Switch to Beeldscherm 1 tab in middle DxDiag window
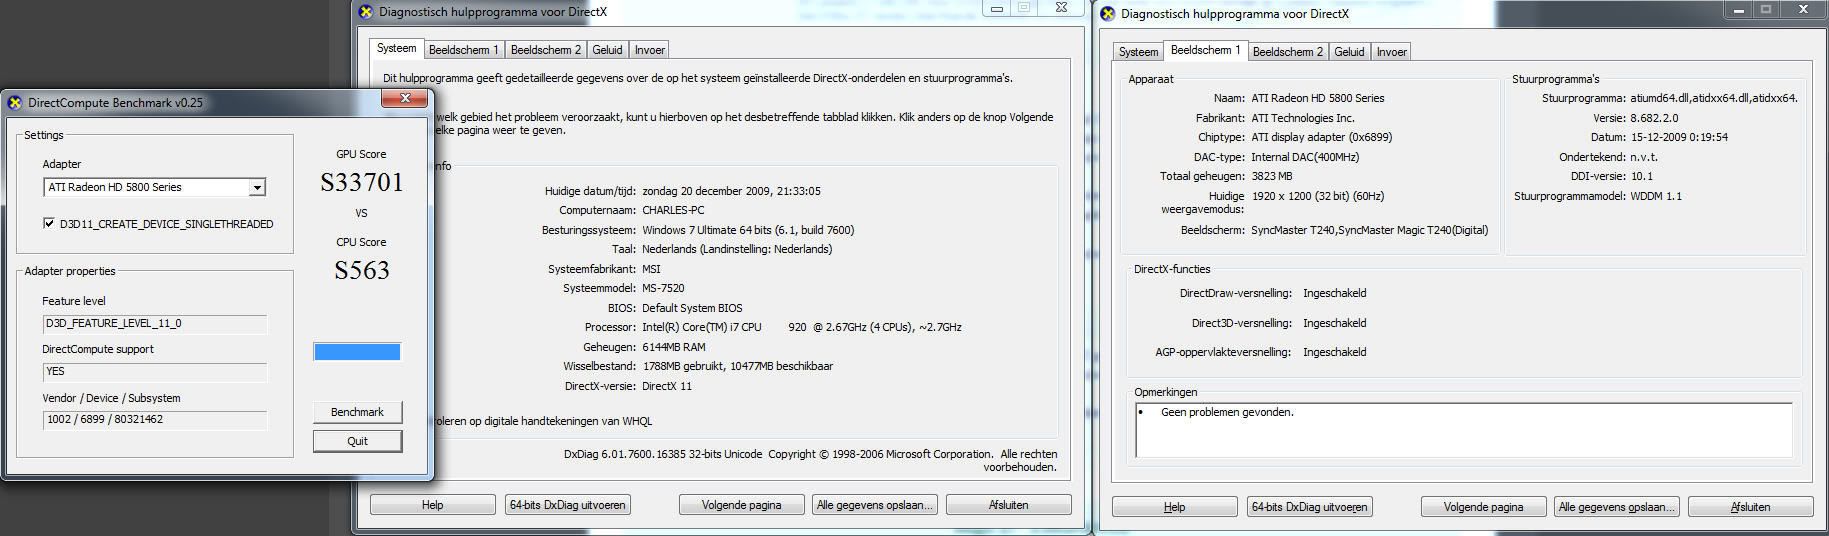Image resolution: width=1829 pixels, height=536 pixels. click(463, 50)
